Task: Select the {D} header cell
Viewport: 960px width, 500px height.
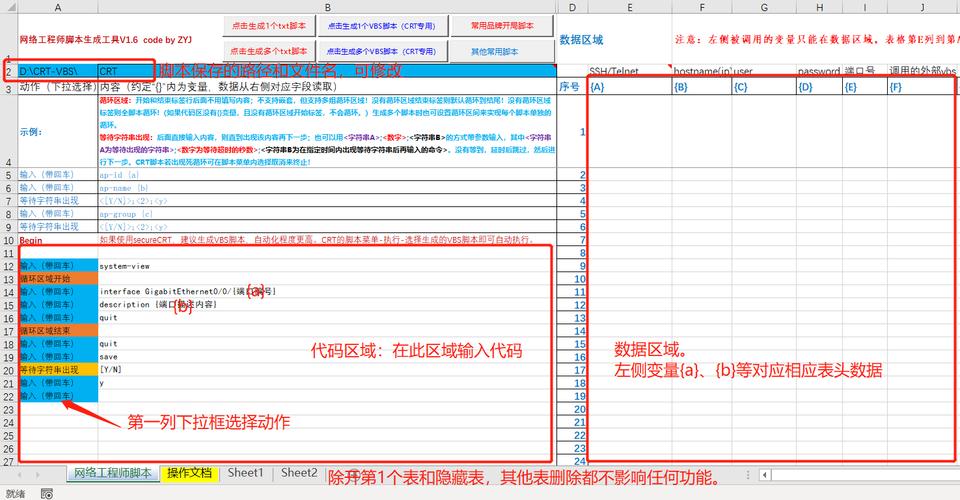Action: 819,87
